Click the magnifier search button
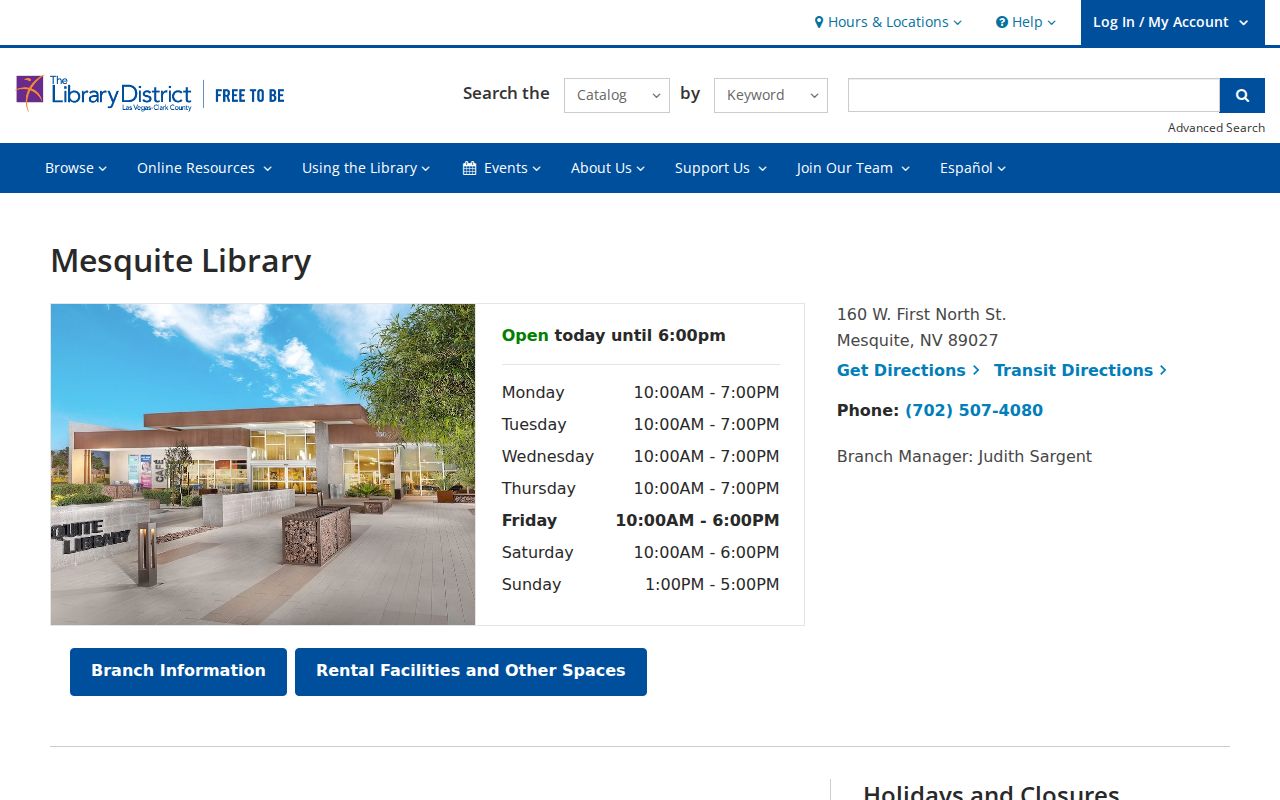Screen dimensions: 1280x800 click(1242, 95)
